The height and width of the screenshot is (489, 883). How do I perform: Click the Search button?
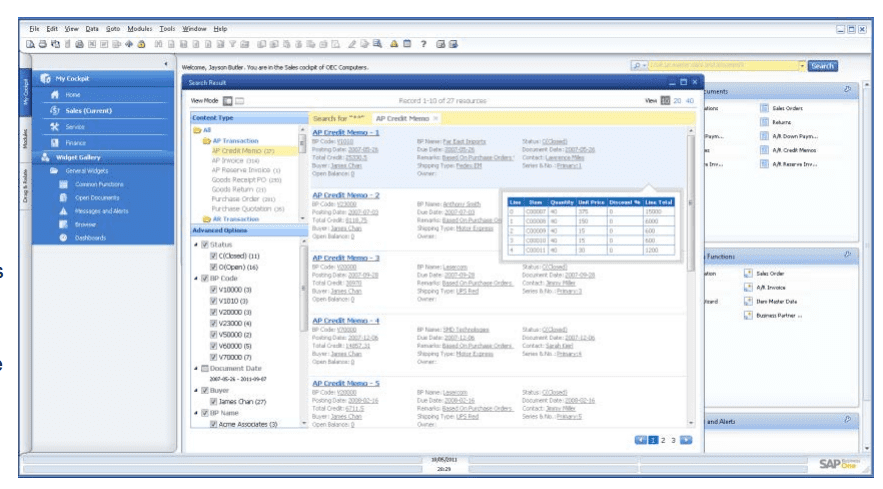click(x=822, y=66)
